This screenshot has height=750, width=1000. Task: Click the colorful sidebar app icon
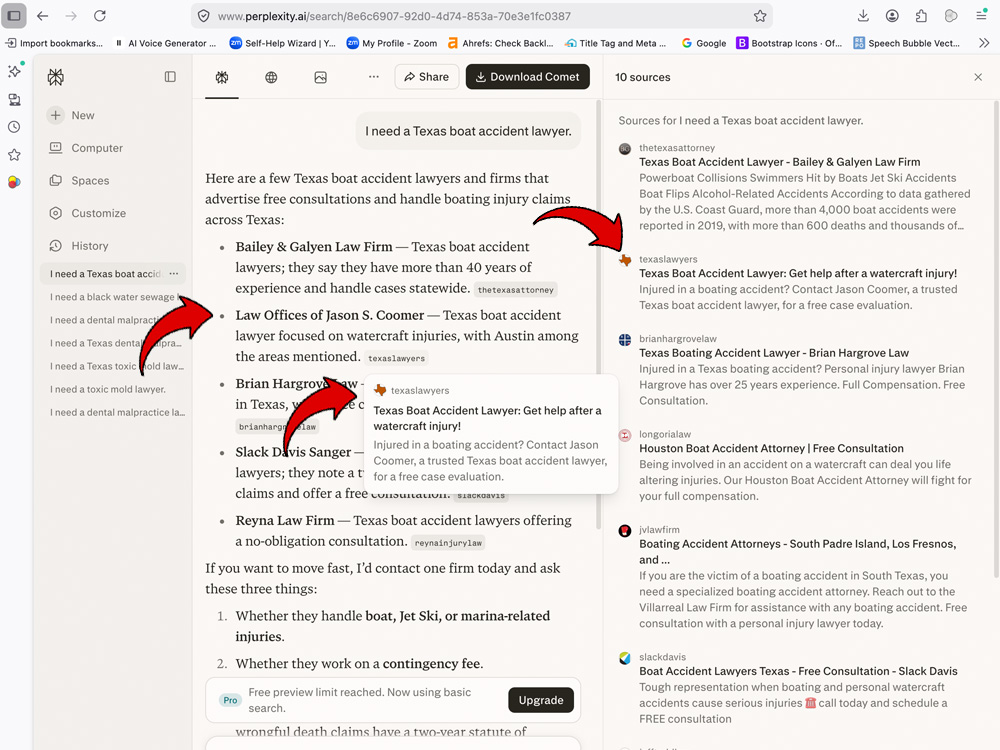15,182
